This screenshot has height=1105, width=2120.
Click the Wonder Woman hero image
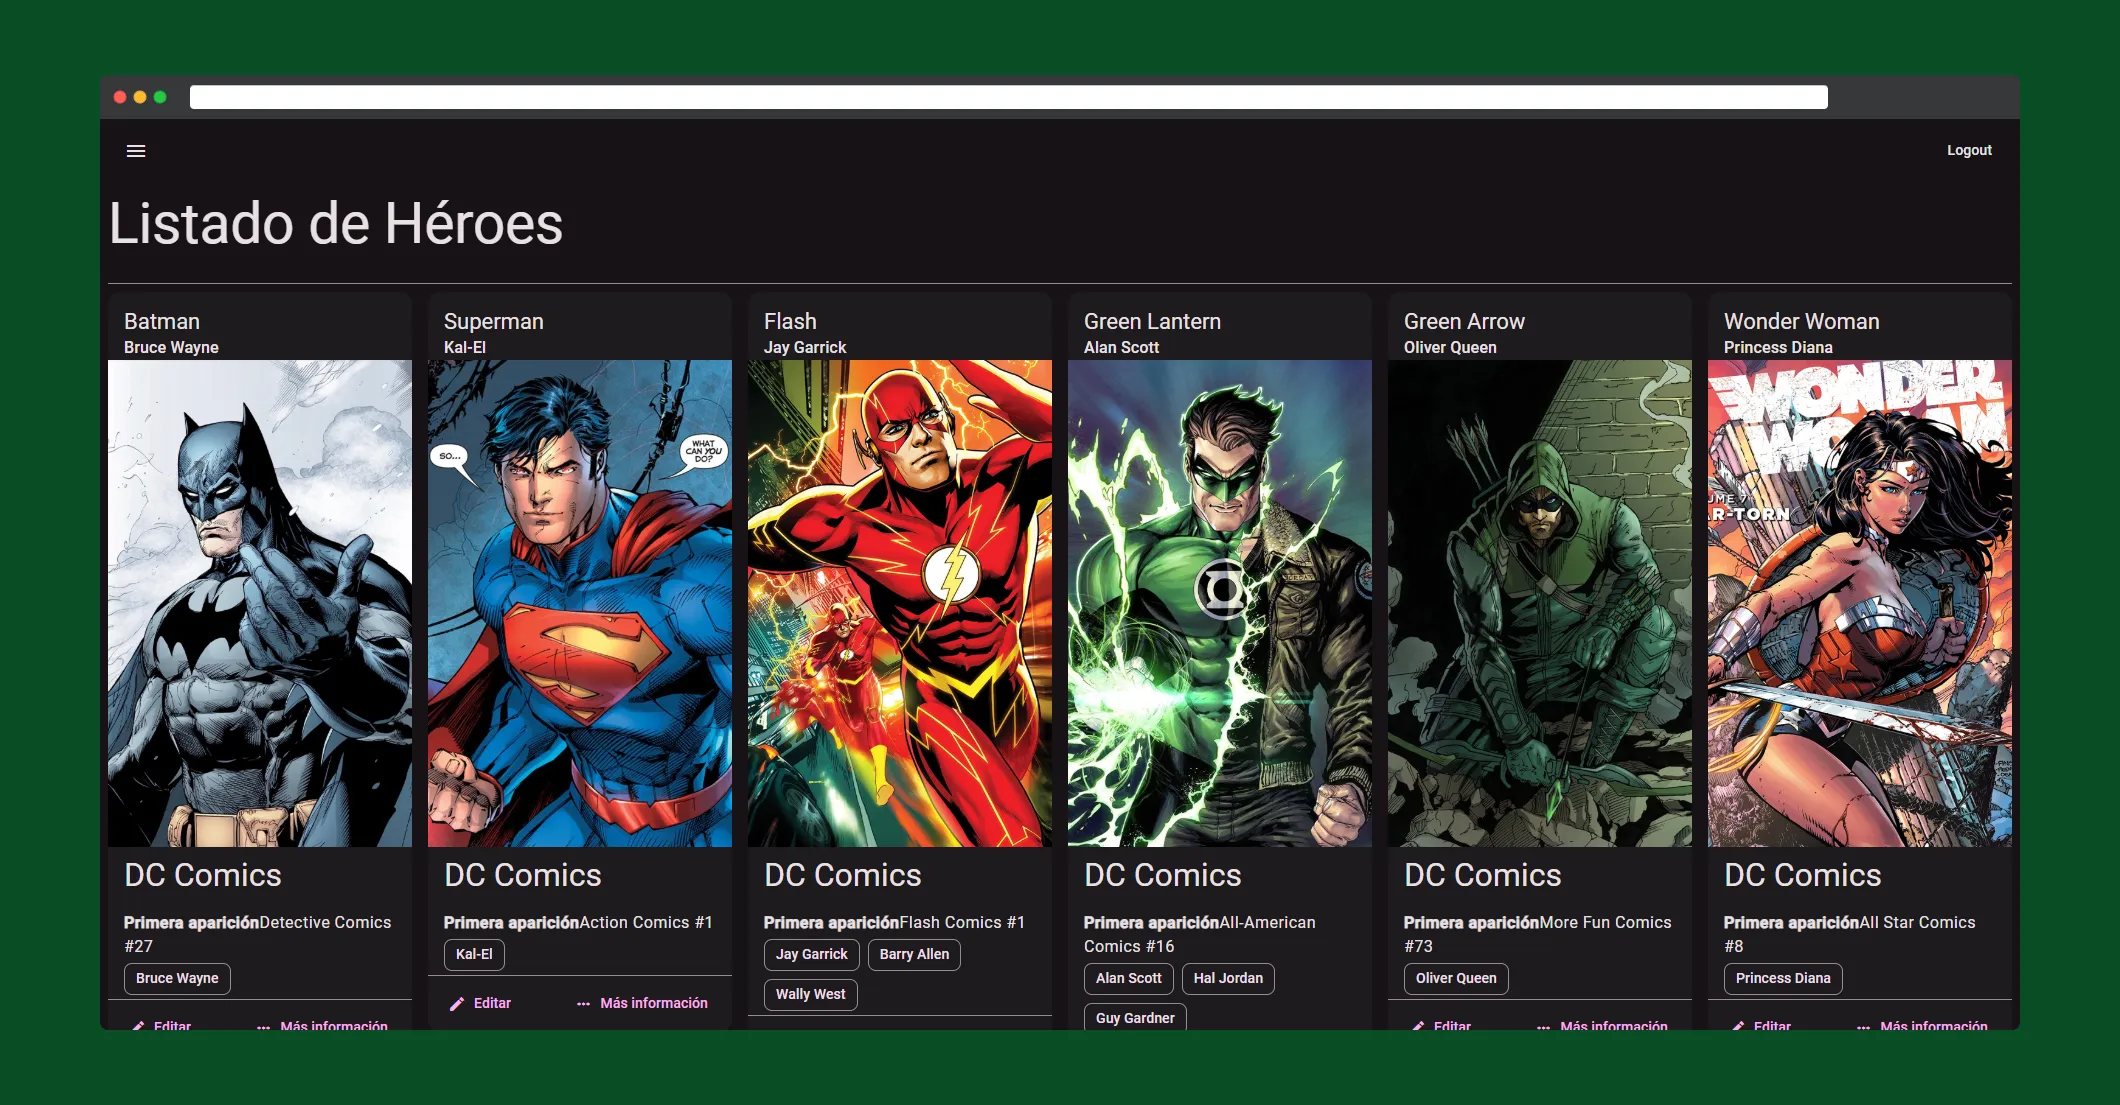pyautogui.click(x=1860, y=603)
